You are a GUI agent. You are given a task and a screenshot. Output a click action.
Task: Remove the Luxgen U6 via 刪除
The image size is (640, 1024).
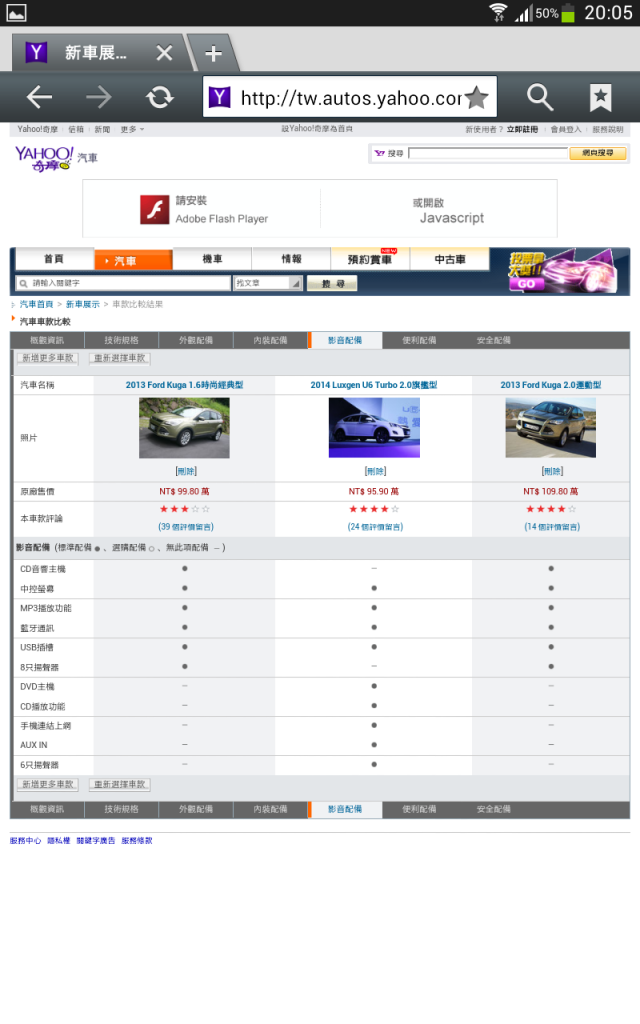376,471
